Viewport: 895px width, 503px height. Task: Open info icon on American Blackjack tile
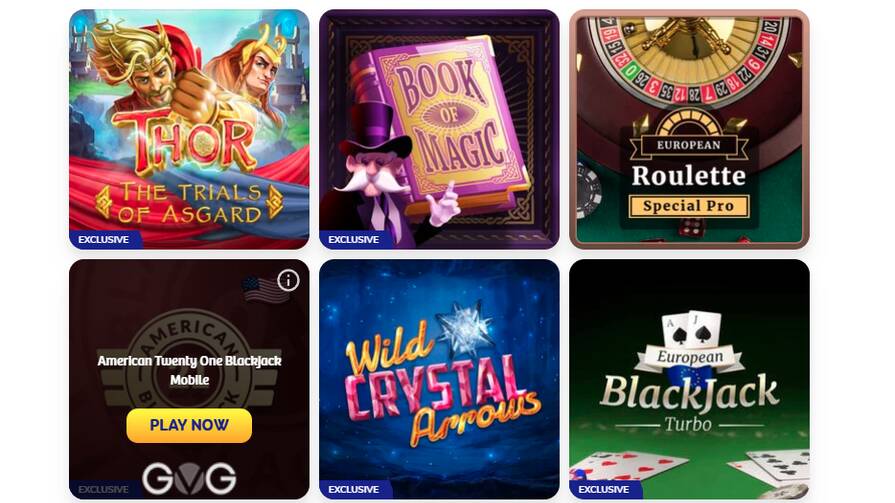[288, 280]
